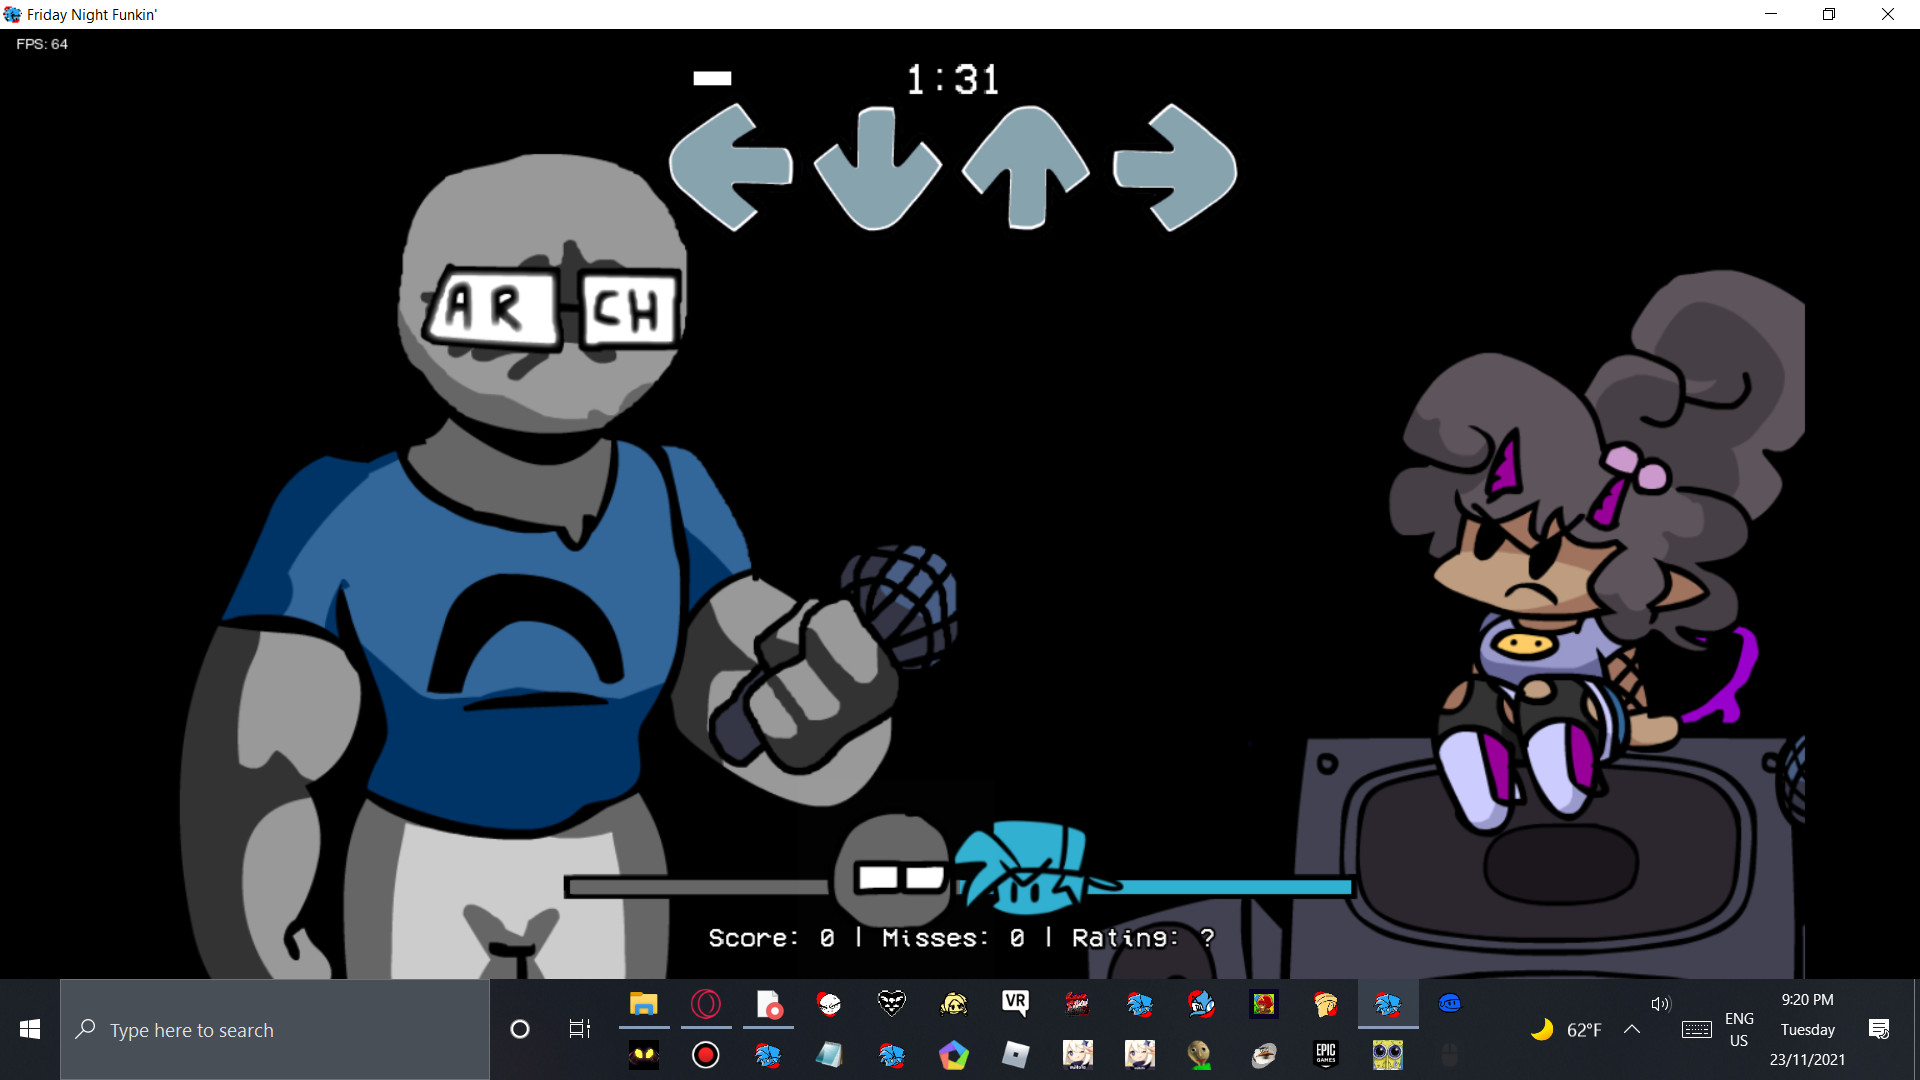1920x1080 pixels.
Task: Select the highlighted Friday Night Funkin' taskbar icon
Action: (x=1390, y=1005)
